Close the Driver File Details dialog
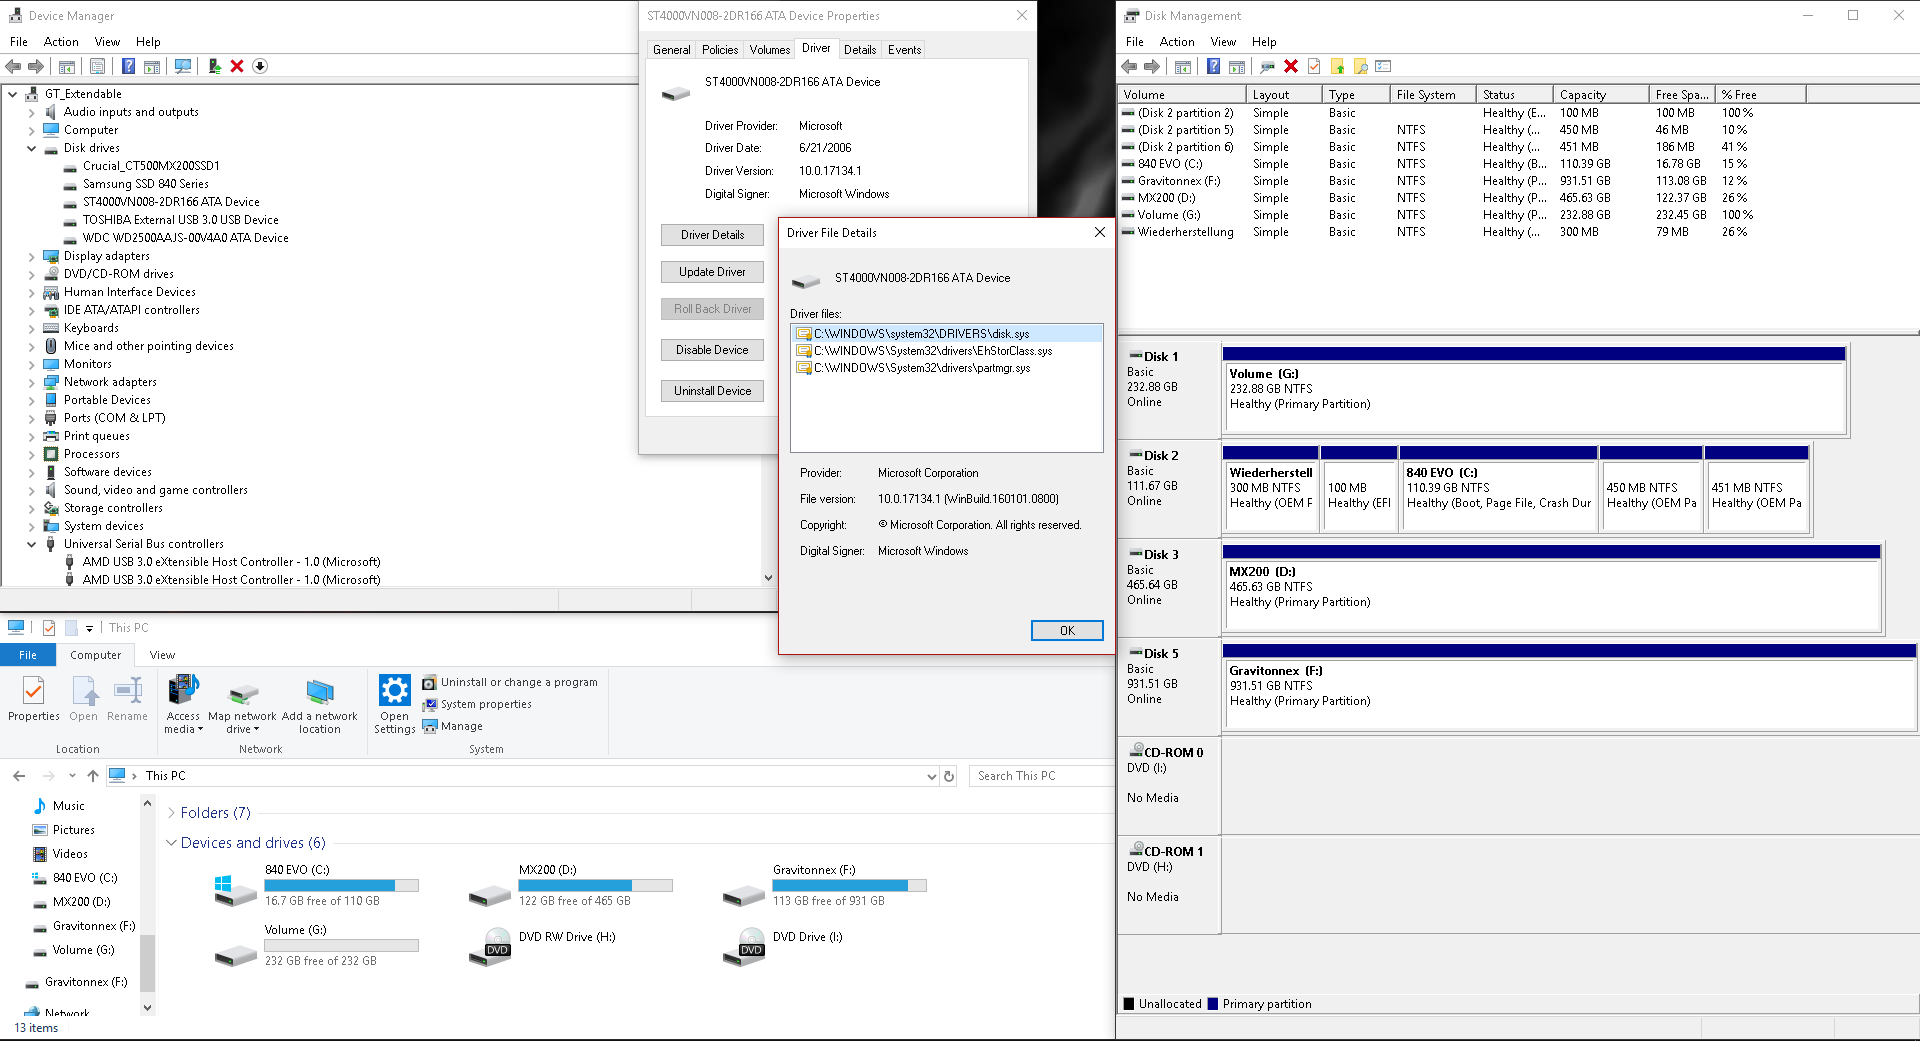The width and height of the screenshot is (1920, 1041). pyautogui.click(x=1100, y=232)
